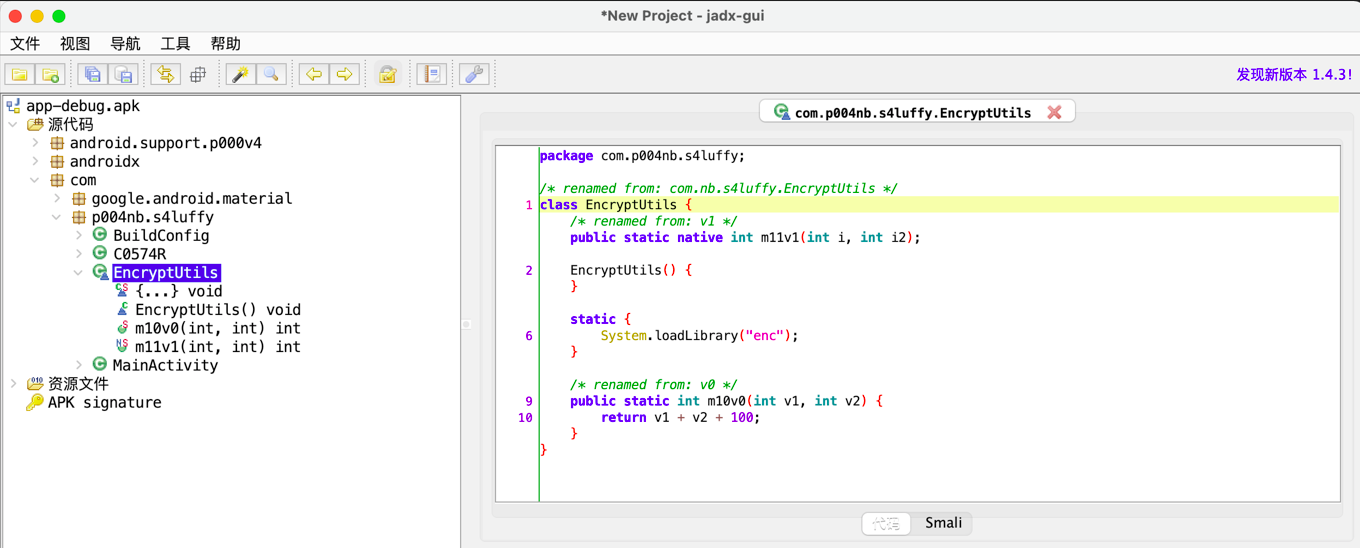Open the APK signature node

(105, 402)
